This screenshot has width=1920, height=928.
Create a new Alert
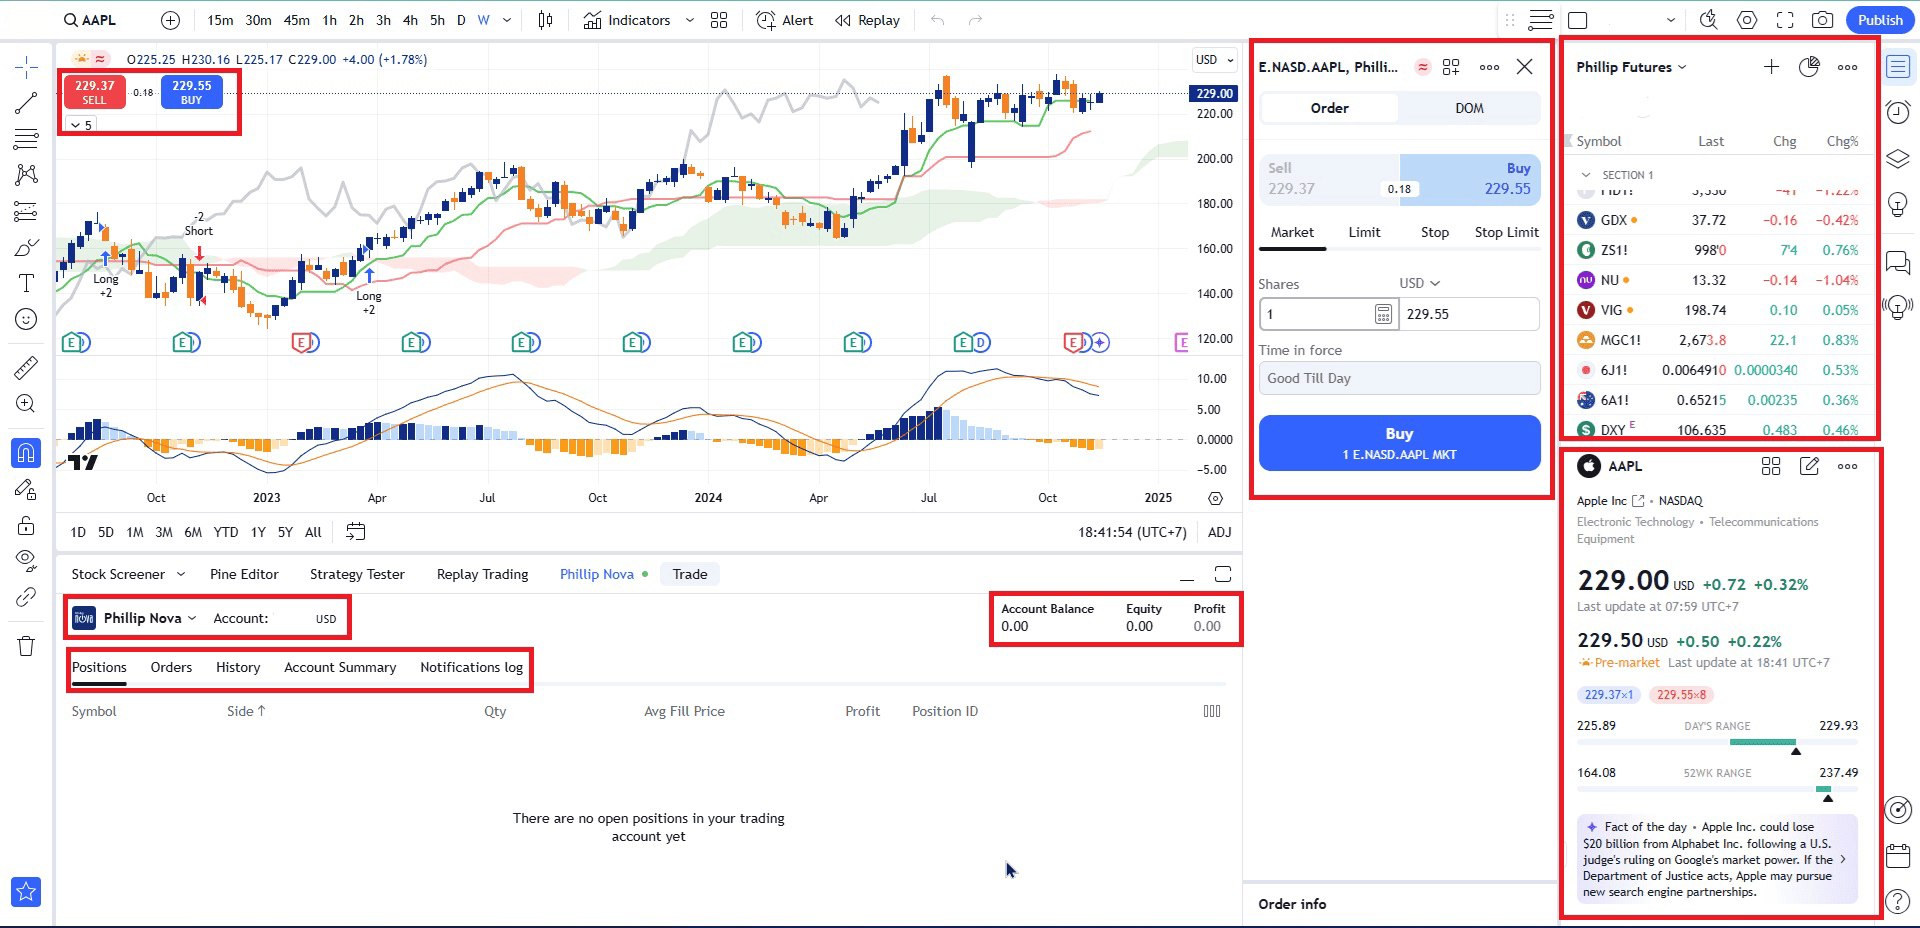(785, 20)
